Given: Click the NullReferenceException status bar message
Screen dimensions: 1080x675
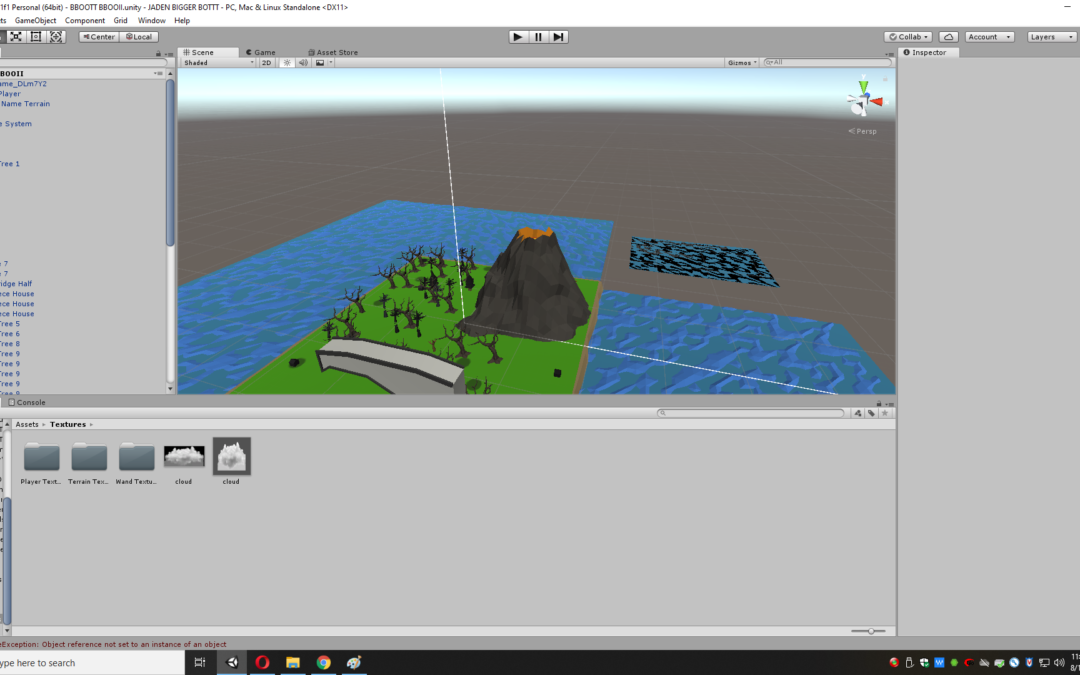Looking at the screenshot, I should 114,645.
